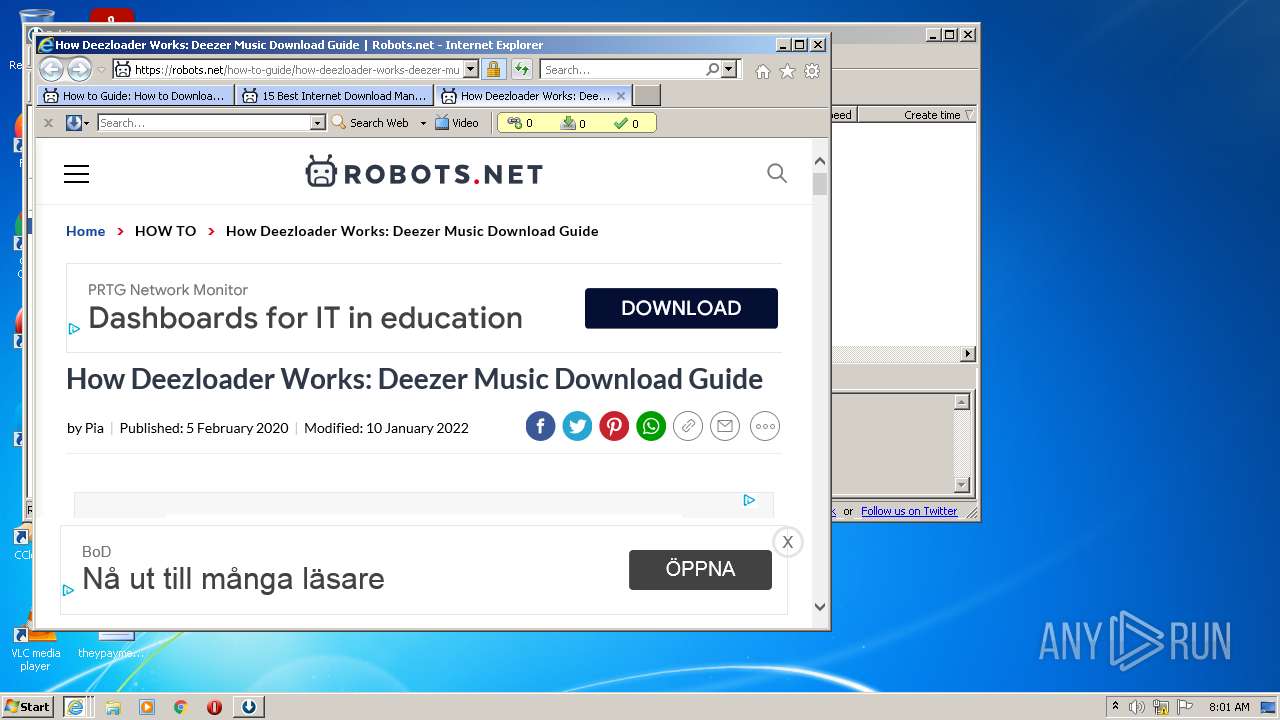Open recent pages dropdown next to forward
Screen dimensions: 1280x720
101,70
